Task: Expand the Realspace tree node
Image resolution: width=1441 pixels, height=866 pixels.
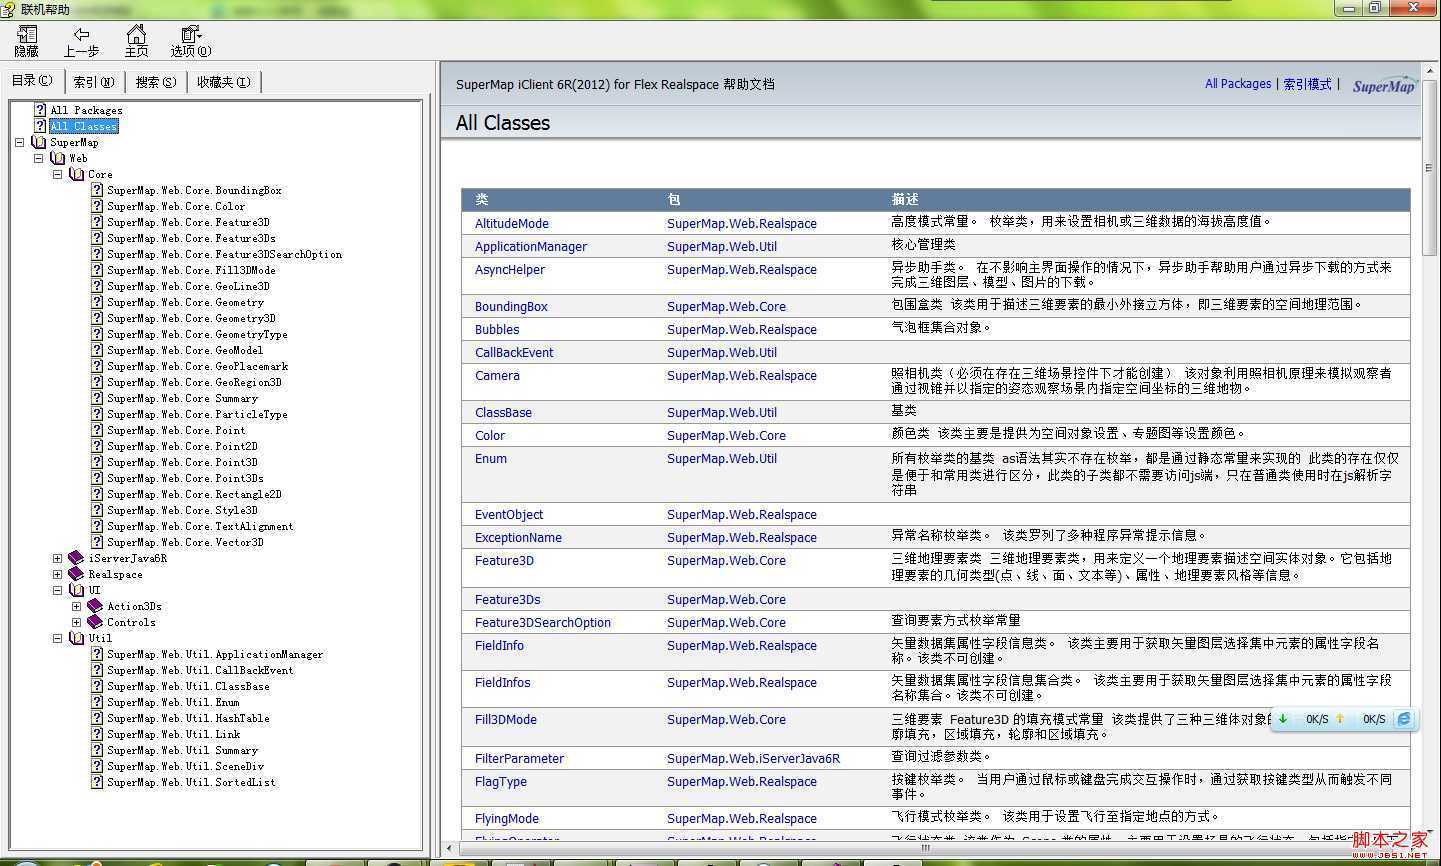Action: pos(57,574)
